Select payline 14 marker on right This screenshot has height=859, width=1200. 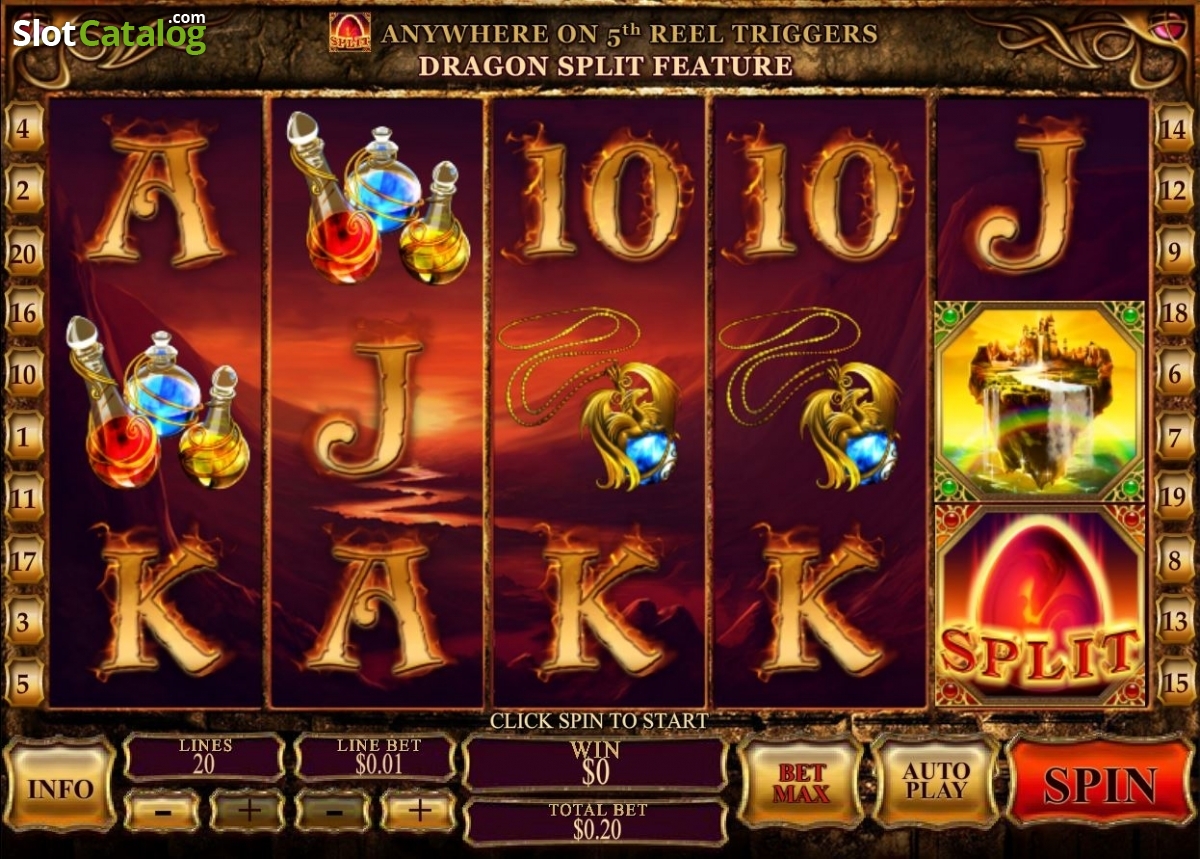point(1174,128)
